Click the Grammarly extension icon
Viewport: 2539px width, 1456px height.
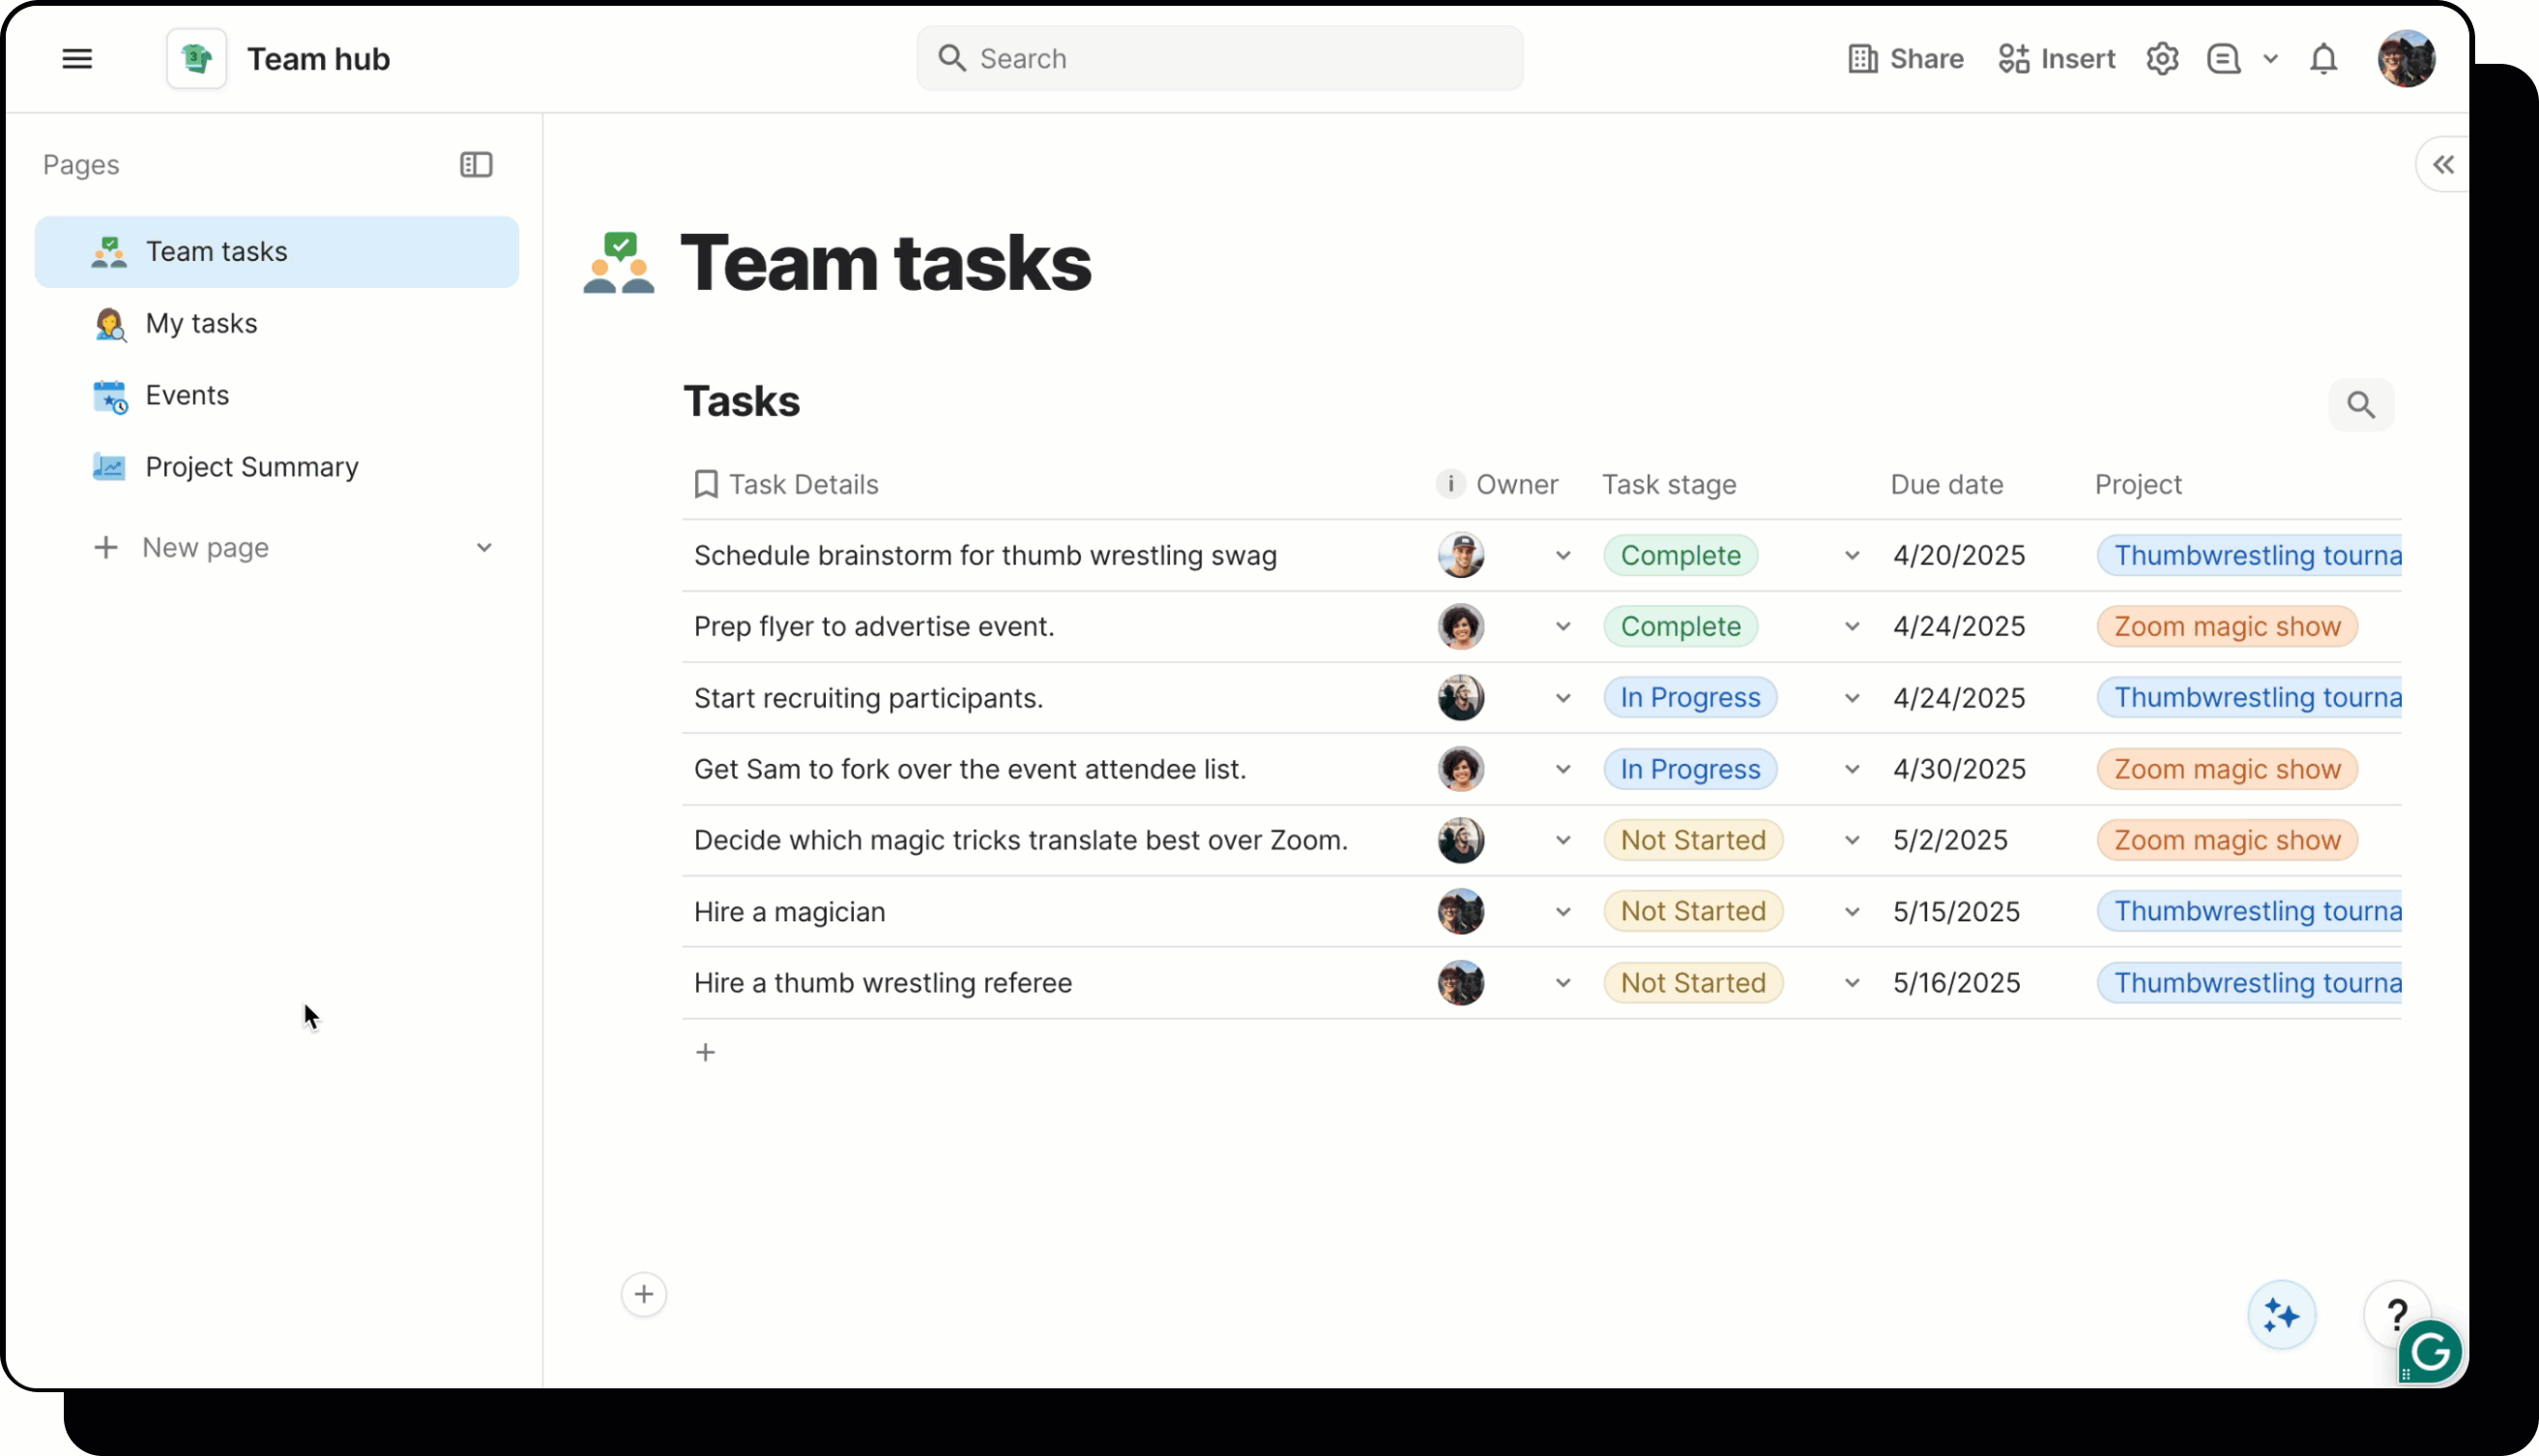pyautogui.click(x=2431, y=1353)
